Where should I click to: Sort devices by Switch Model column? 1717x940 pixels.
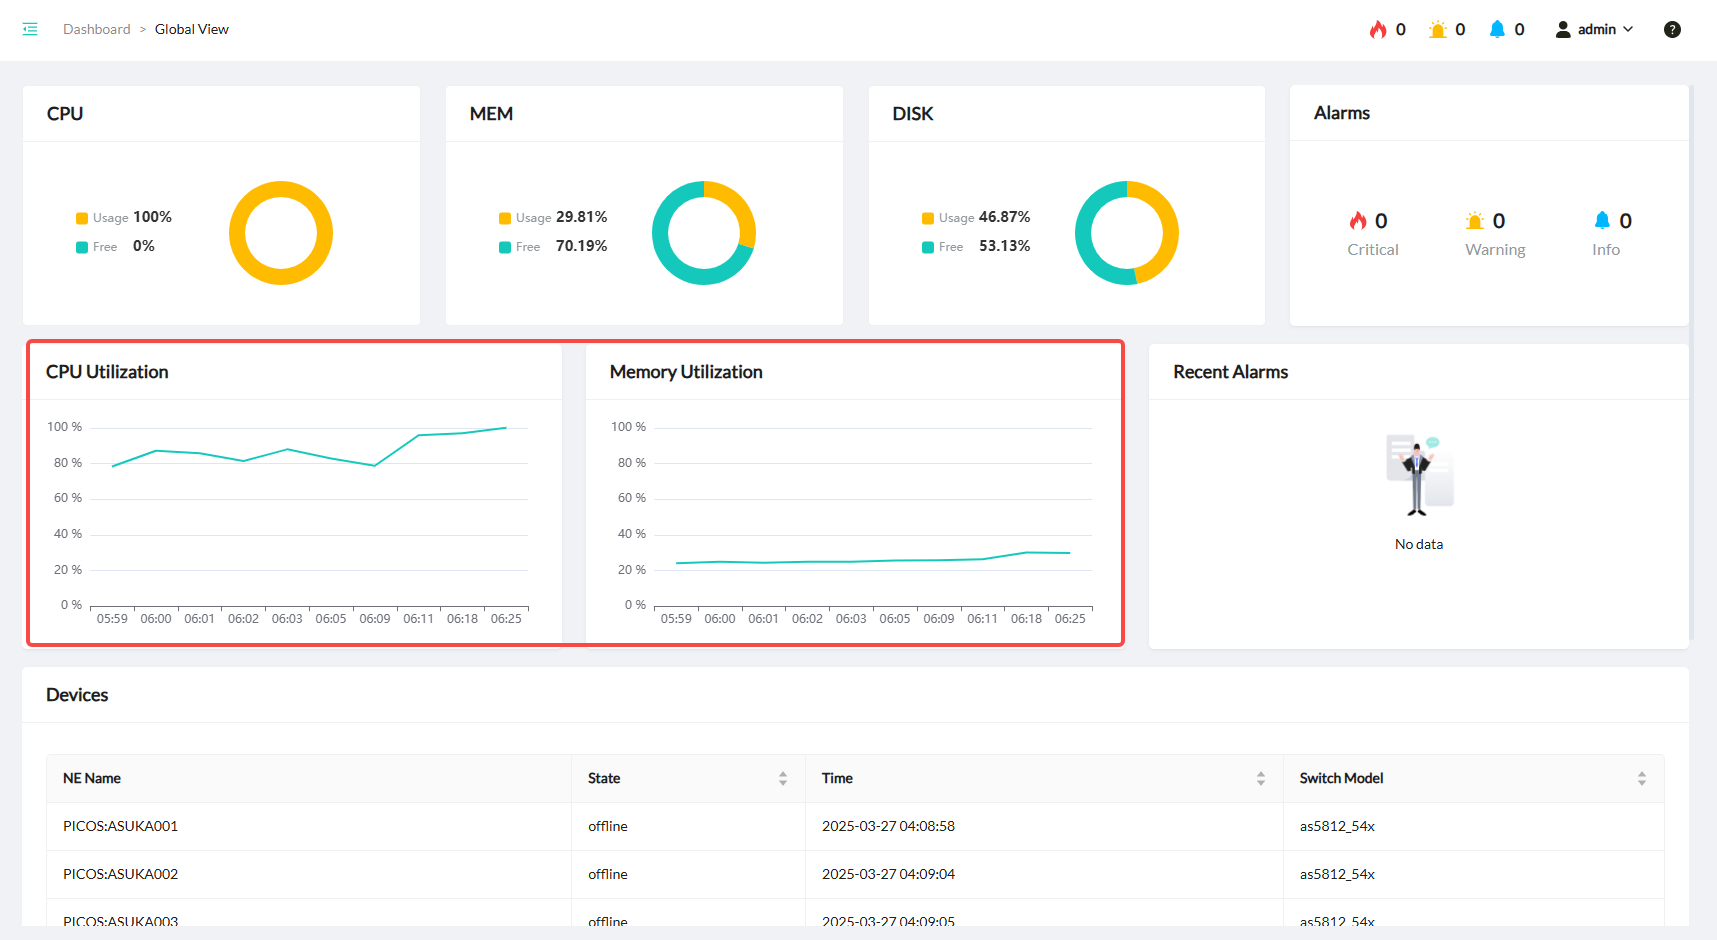point(1641,778)
